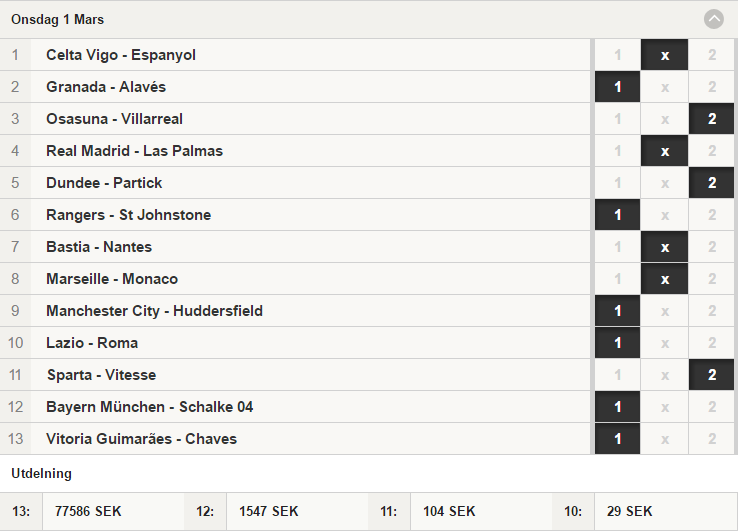Select 2 for Sparta - Vitesse
Image resolution: width=739 pixels, height=531 pixels.
pyautogui.click(x=712, y=376)
